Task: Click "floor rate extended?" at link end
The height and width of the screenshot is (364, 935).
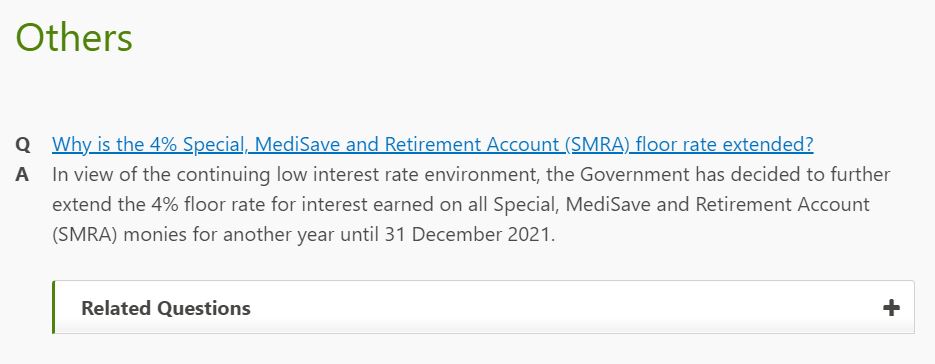Action: [x=725, y=144]
